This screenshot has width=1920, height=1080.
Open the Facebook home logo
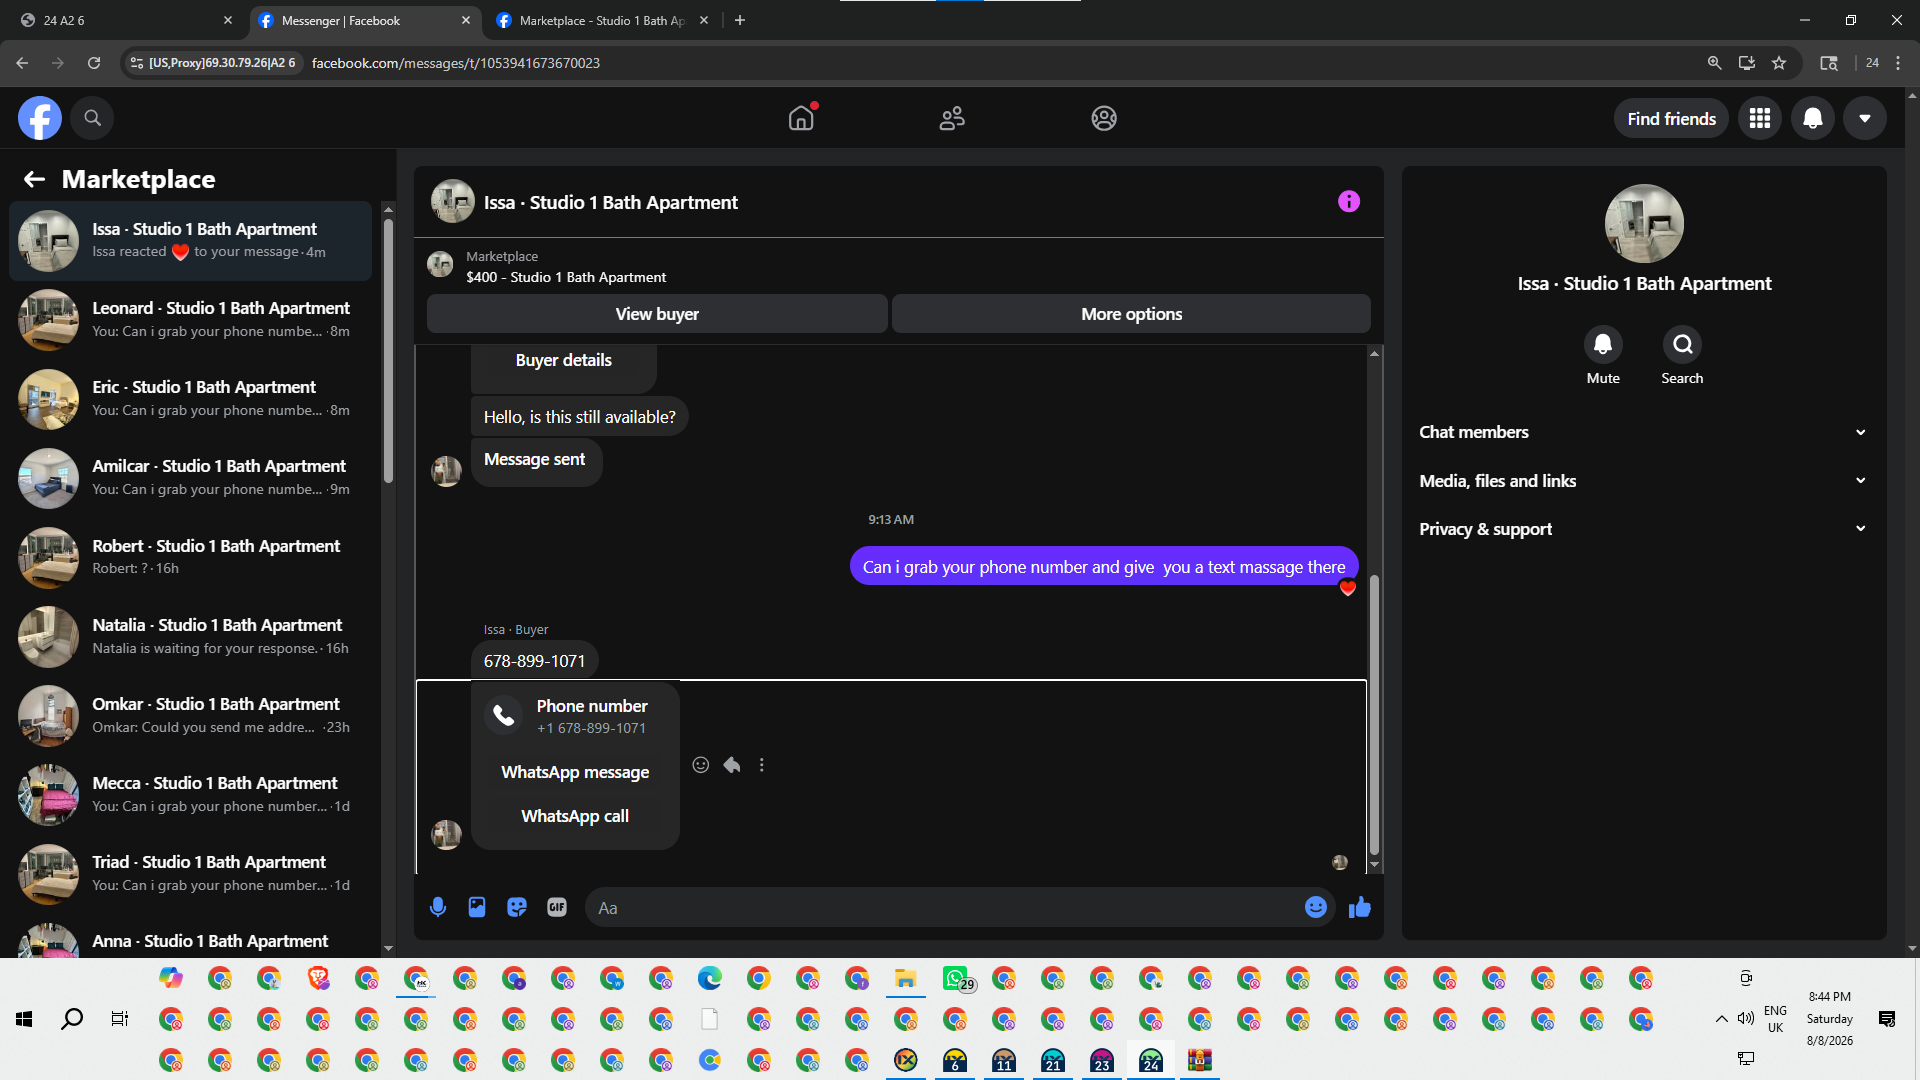40,118
